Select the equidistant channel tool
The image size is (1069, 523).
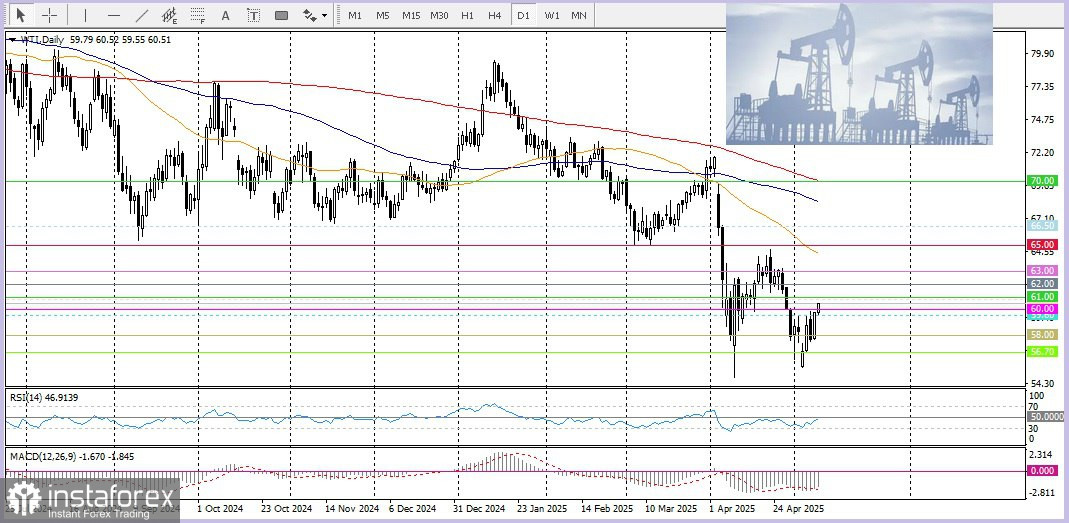coord(170,14)
